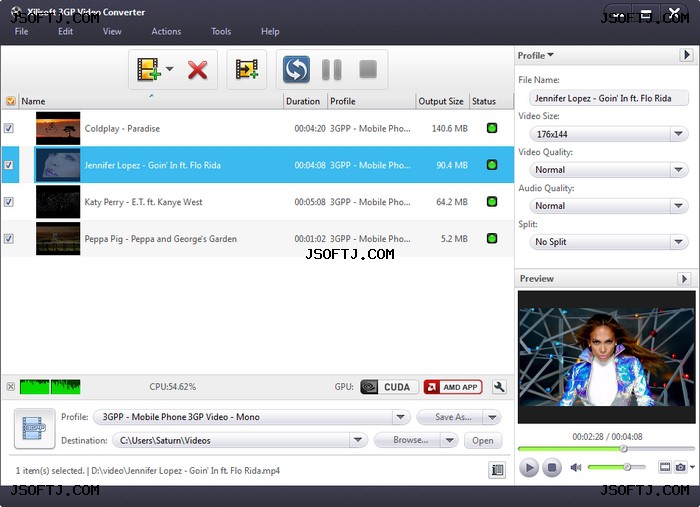Click the red X Remove button

(197, 70)
